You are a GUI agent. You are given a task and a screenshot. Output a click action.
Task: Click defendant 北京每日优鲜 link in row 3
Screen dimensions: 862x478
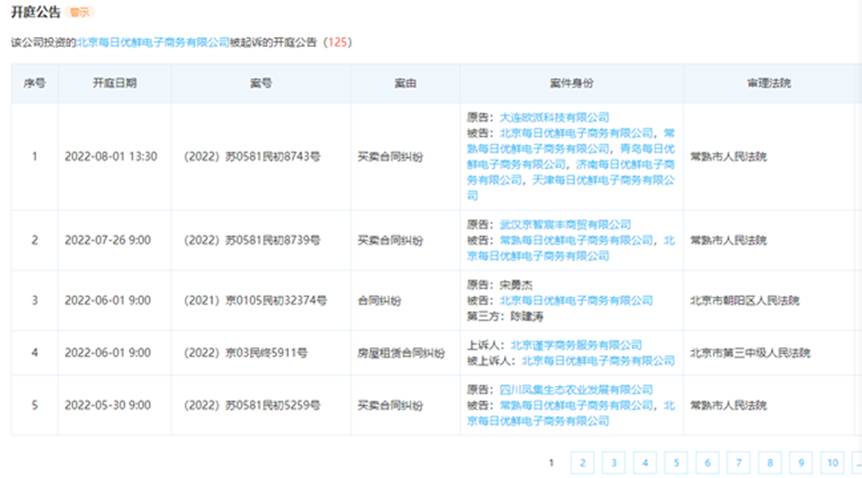pyautogui.click(x=576, y=300)
